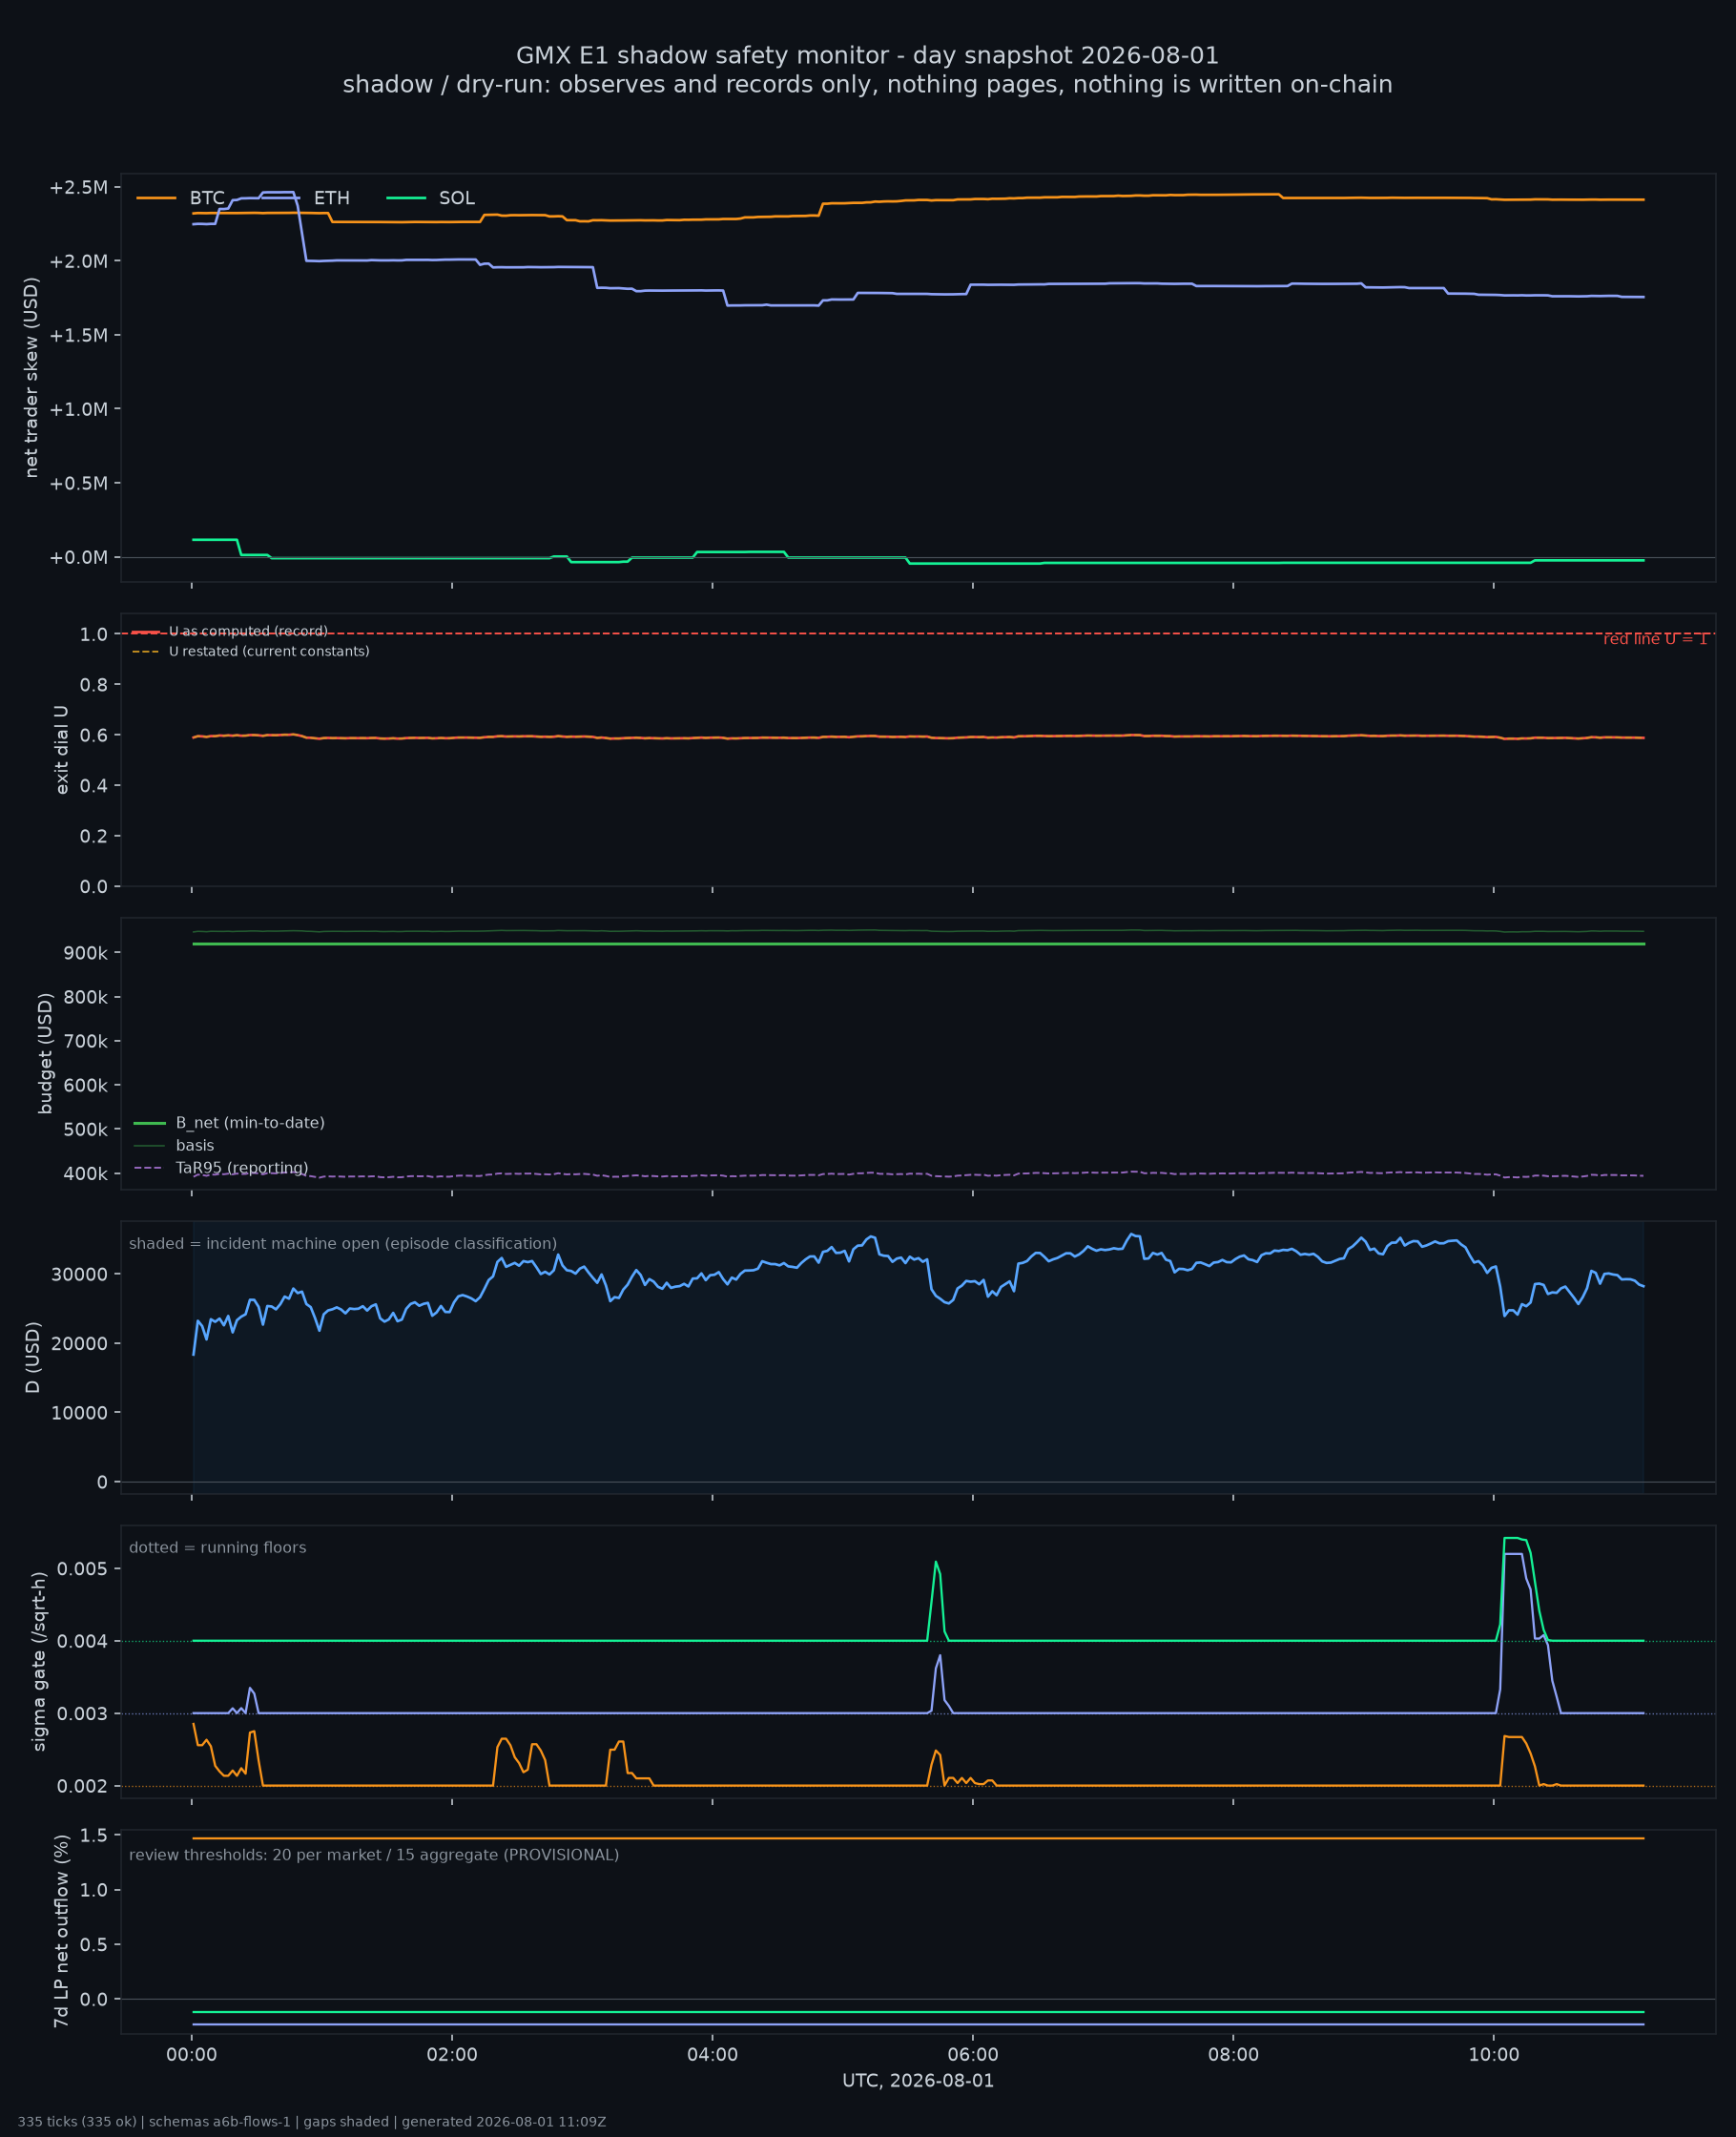Click the '0.003' sigma tick label

[82, 1715]
